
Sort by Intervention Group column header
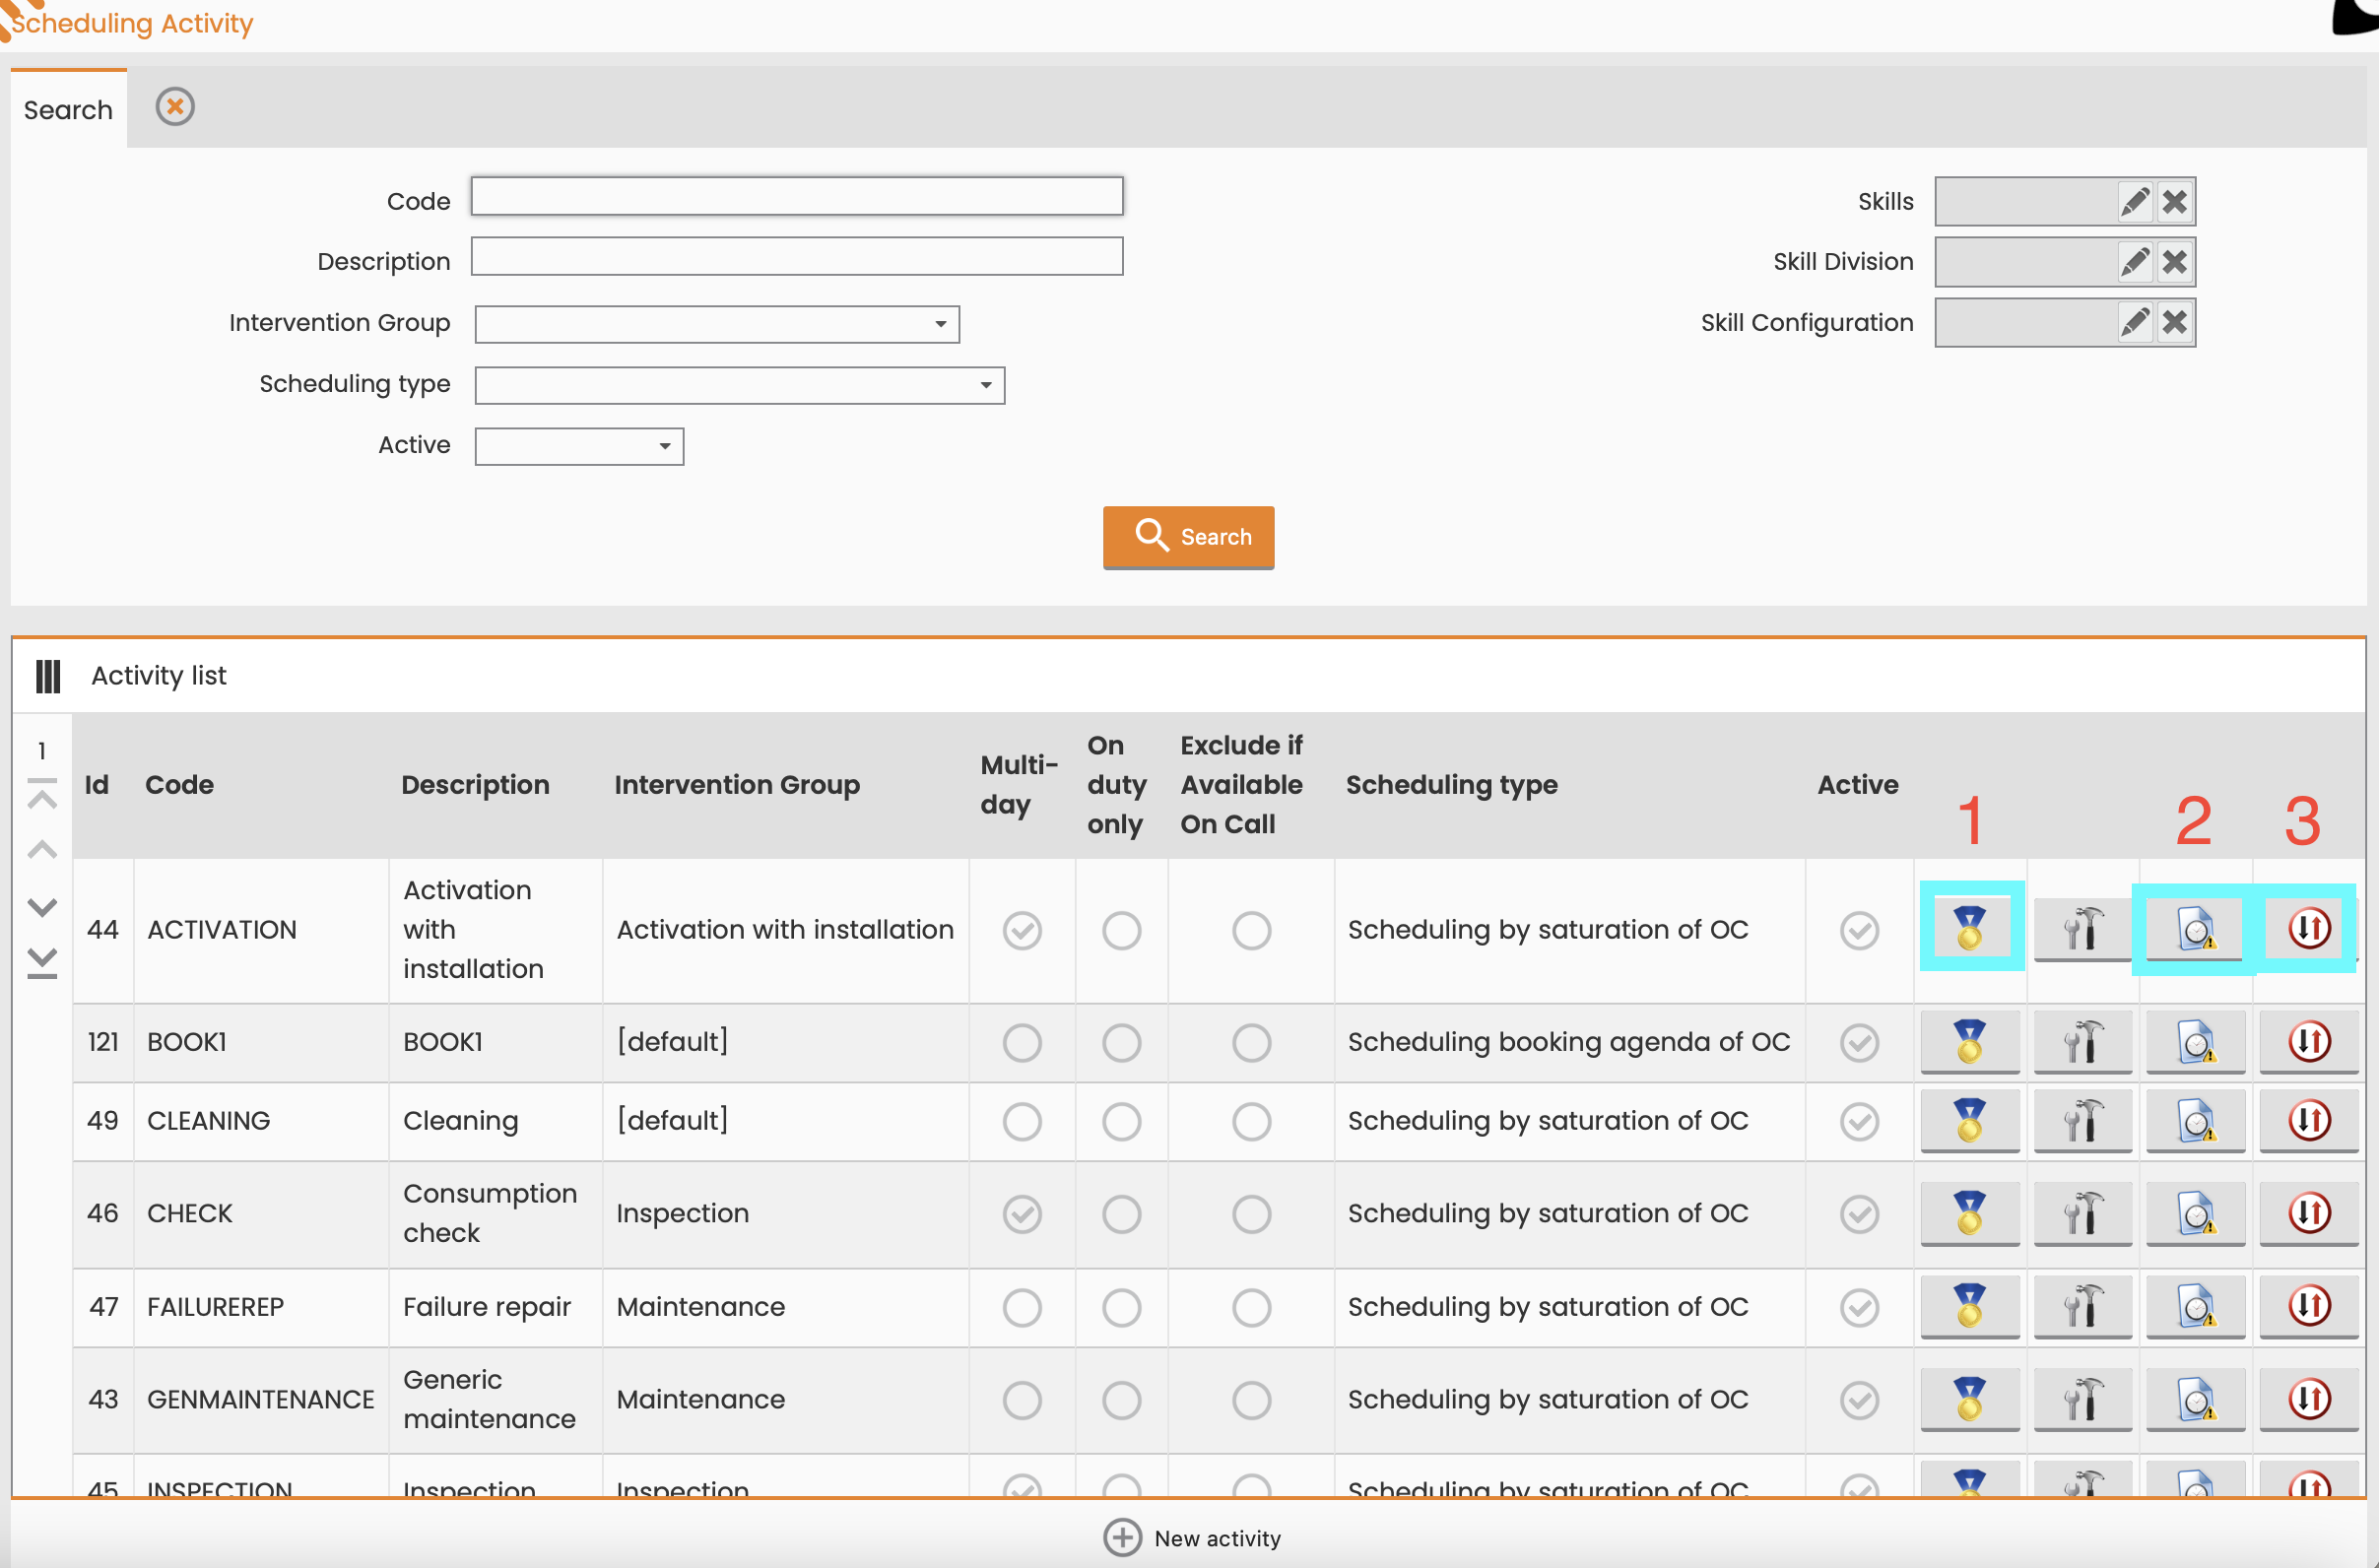pyautogui.click(x=737, y=785)
